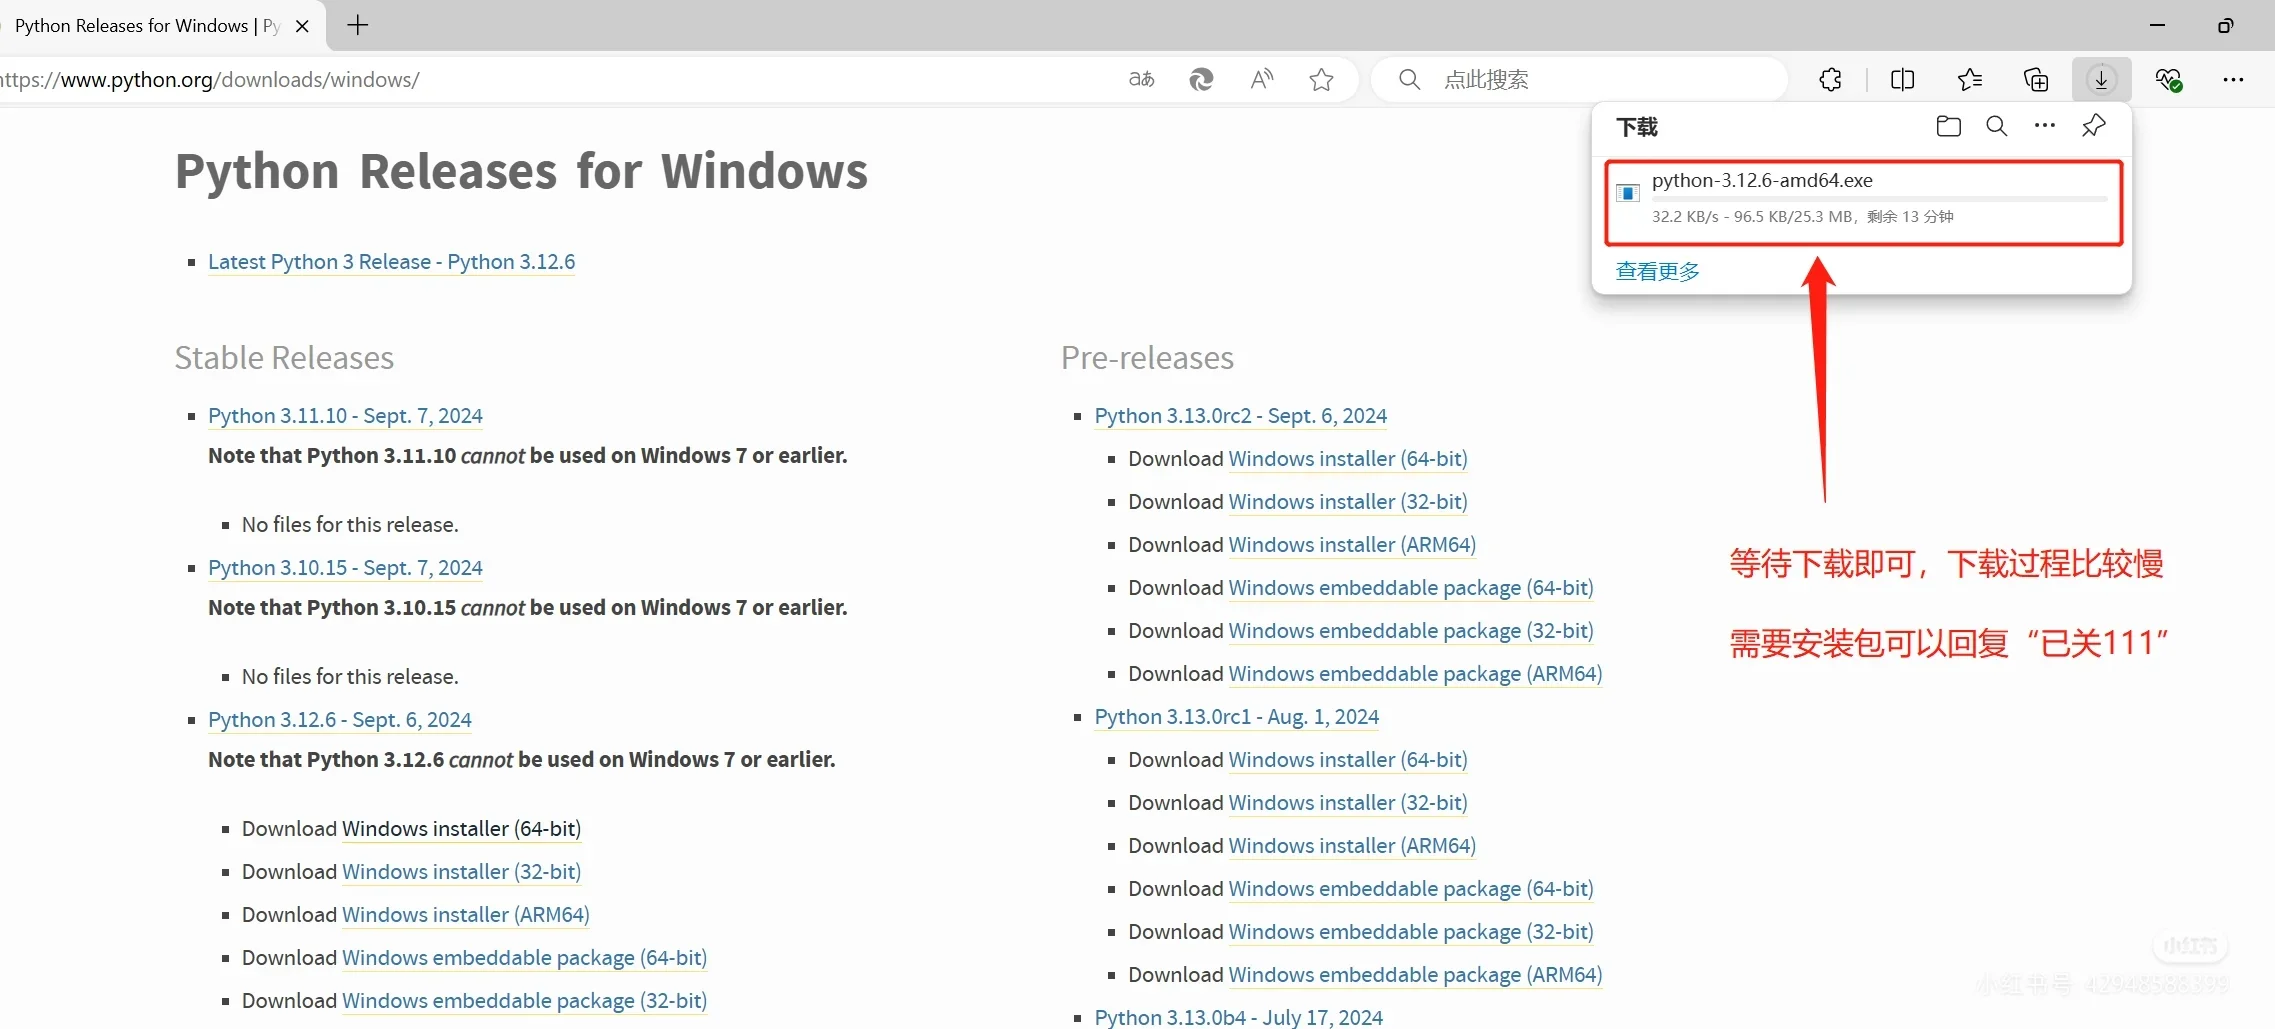Click the Windows 7 note for Python 3.10.15
Viewport: 2275px width, 1029px height.
click(528, 608)
